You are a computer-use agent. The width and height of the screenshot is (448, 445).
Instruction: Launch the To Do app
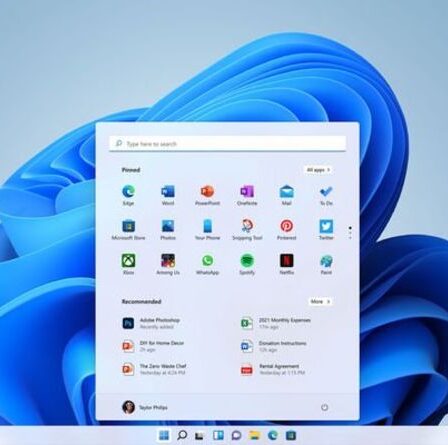pos(326,195)
